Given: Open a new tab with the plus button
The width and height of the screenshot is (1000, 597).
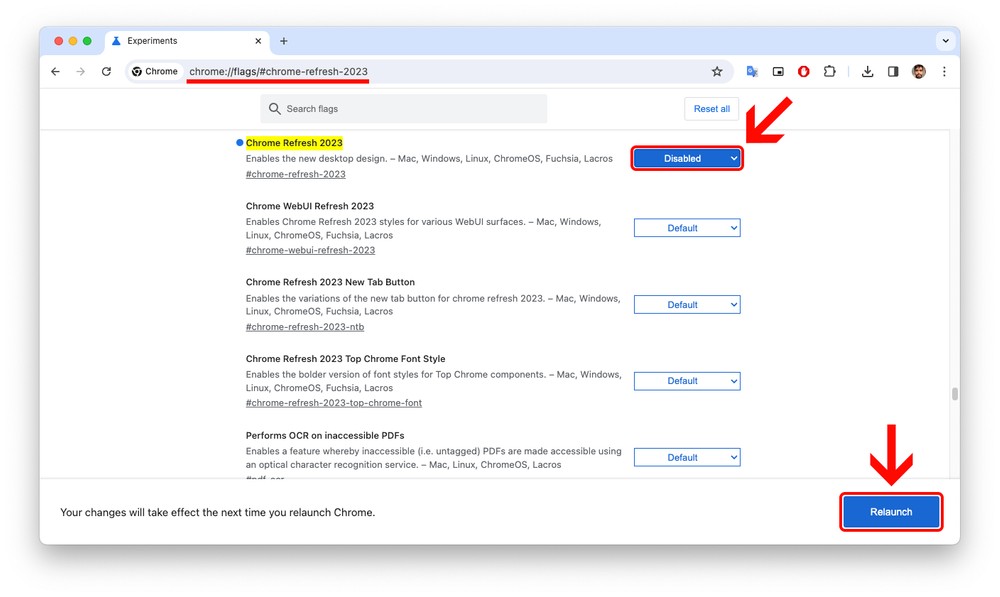Looking at the screenshot, I should [x=284, y=41].
